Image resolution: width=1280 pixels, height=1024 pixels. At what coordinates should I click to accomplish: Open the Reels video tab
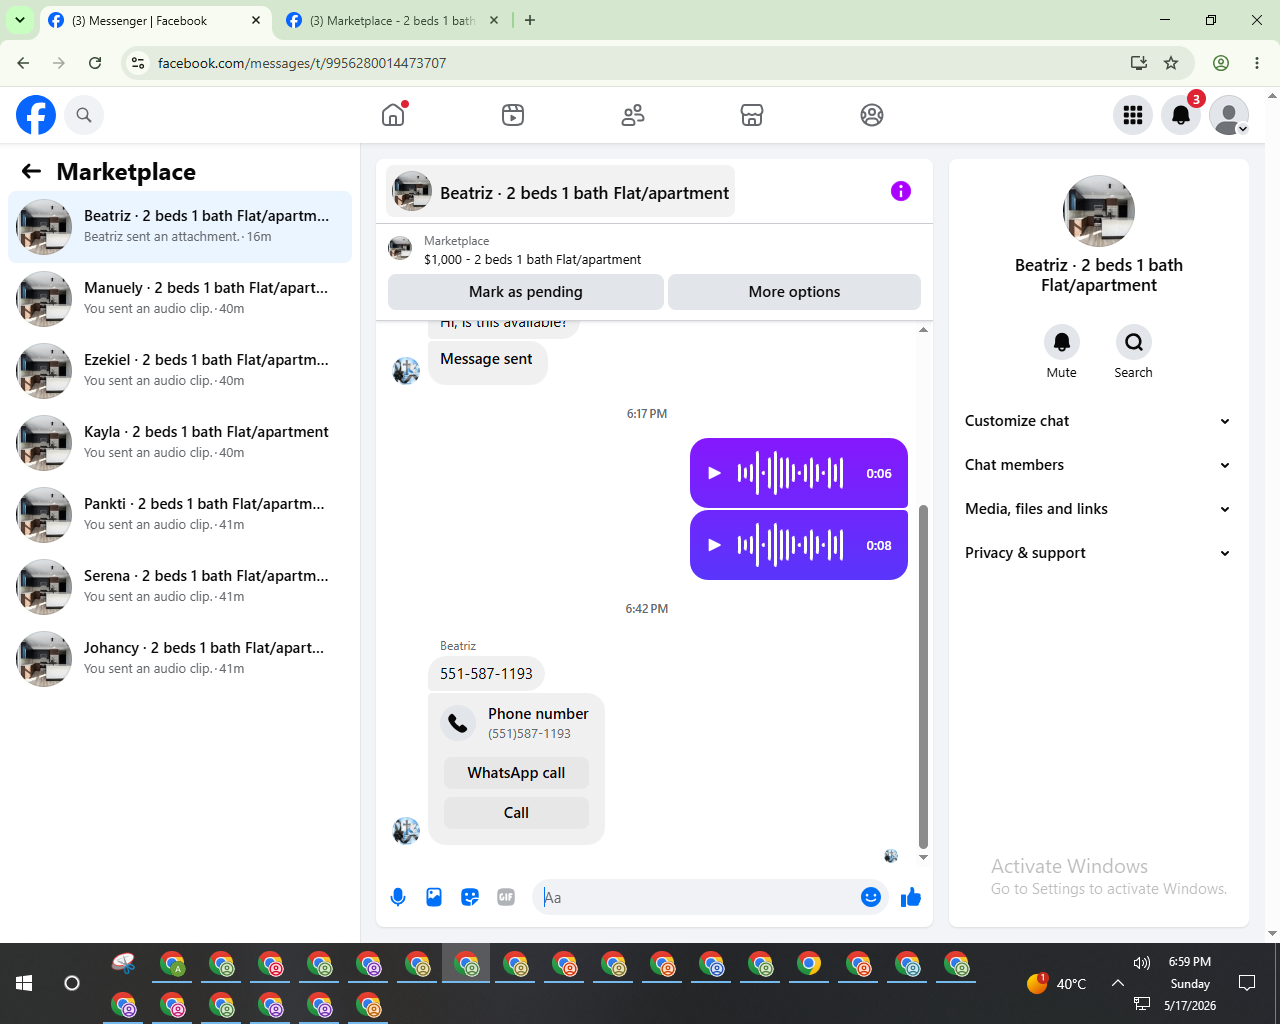[513, 115]
